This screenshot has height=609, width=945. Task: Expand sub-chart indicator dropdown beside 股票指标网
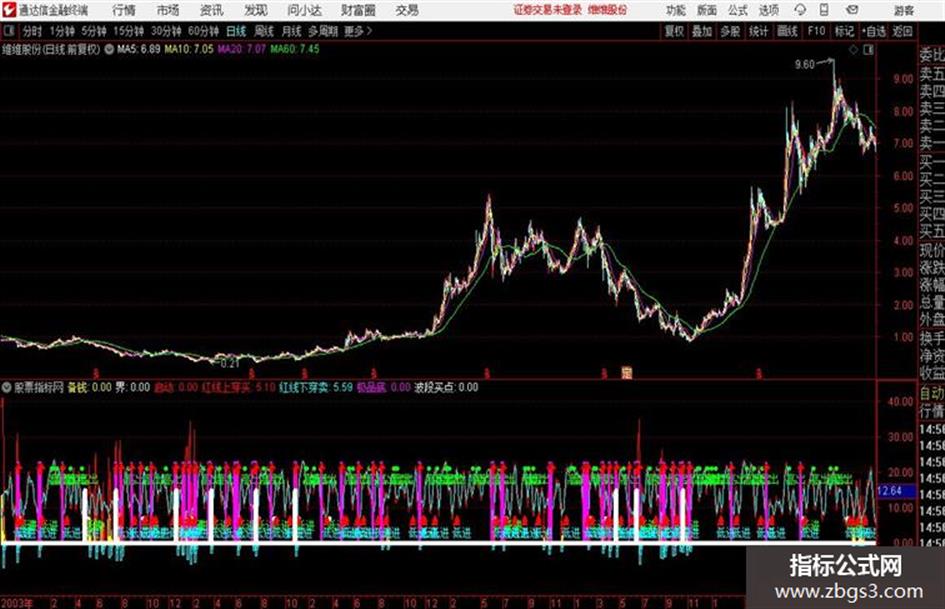(7, 388)
